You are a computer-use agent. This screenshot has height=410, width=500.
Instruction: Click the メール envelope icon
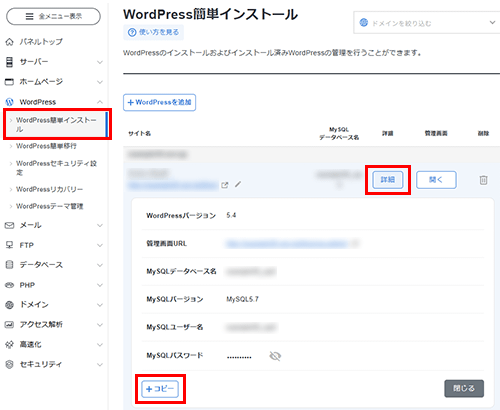coord(9,225)
